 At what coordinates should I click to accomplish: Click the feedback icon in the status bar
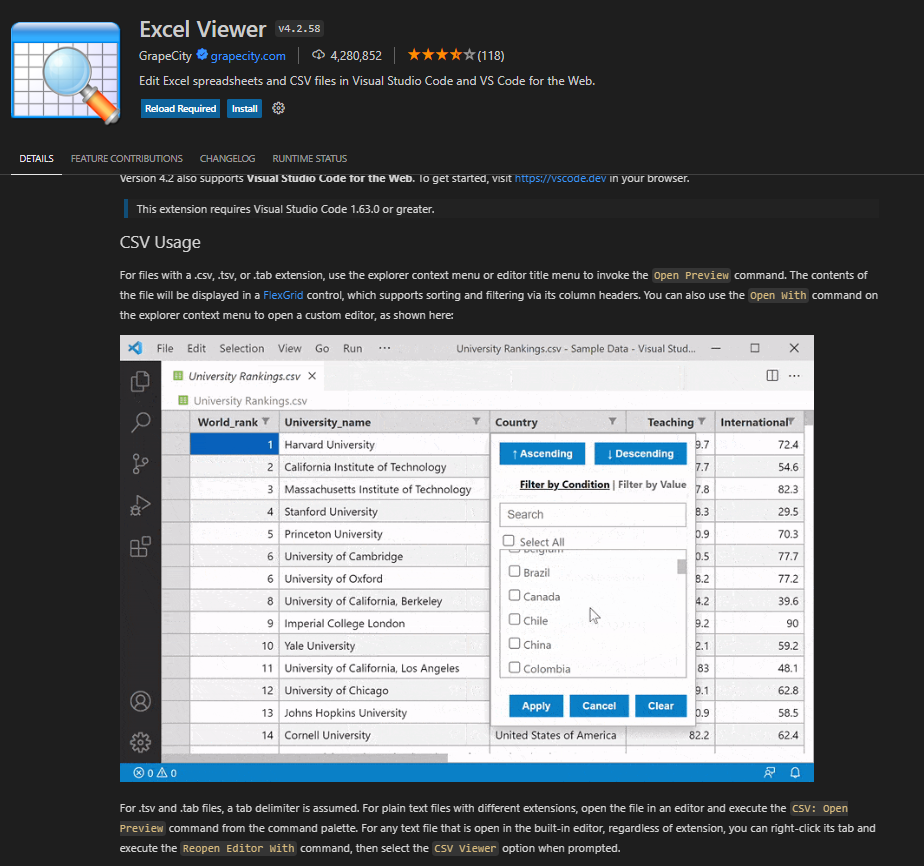pyautogui.click(x=770, y=772)
